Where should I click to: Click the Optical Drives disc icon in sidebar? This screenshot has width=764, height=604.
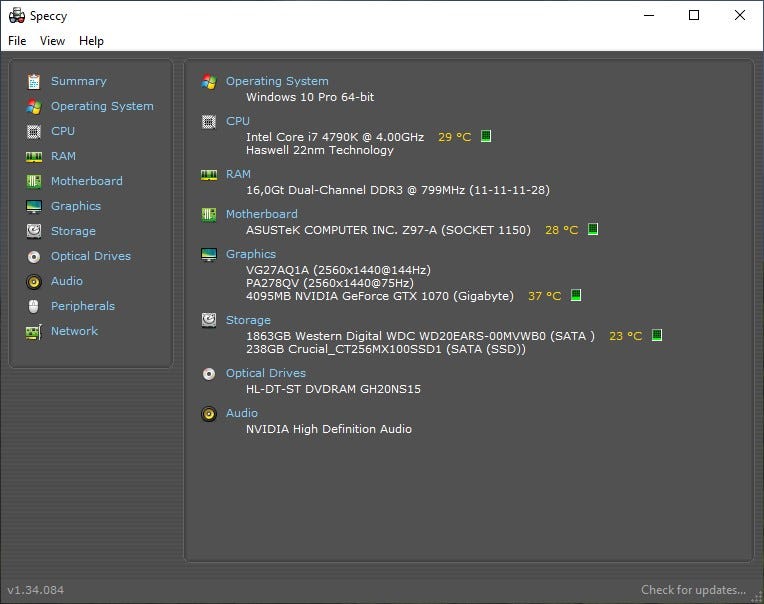tap(34, 257)
